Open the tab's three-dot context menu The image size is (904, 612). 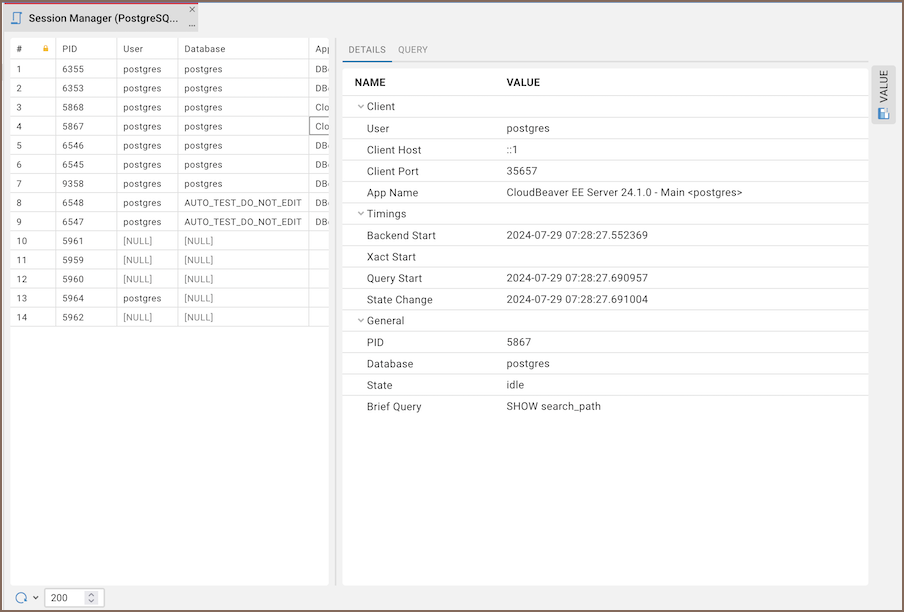(x=192, y=25)
